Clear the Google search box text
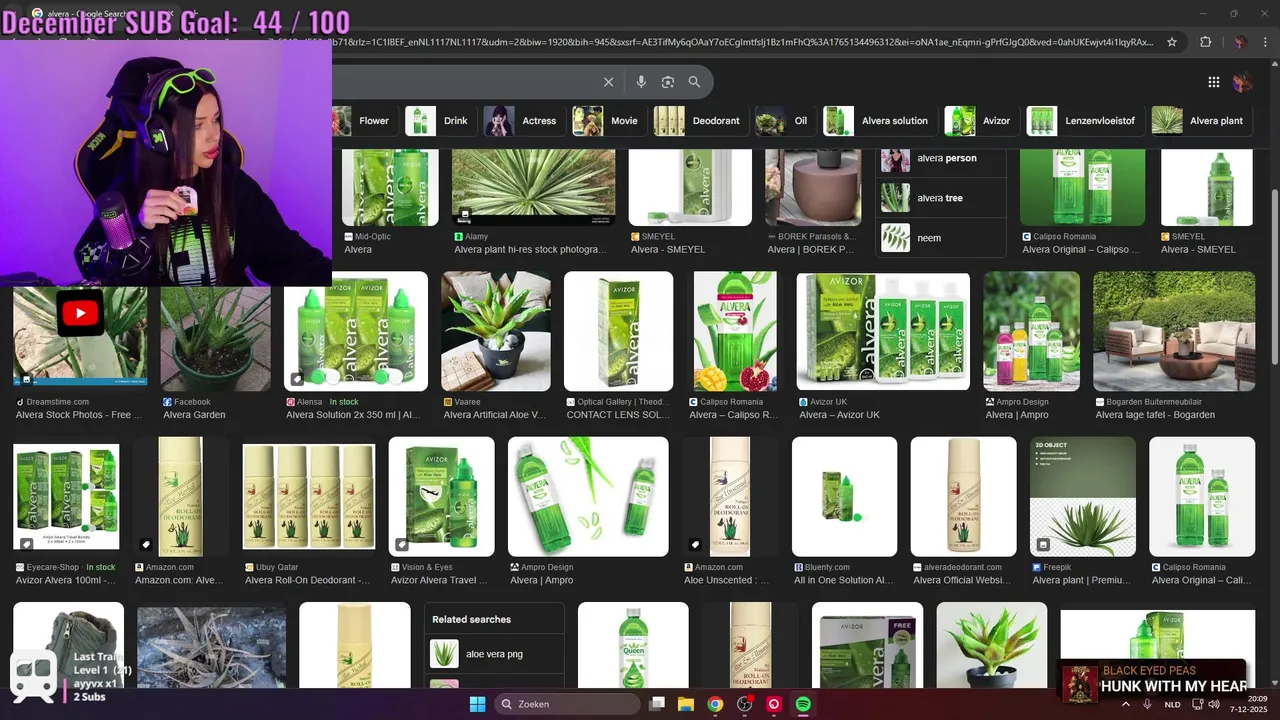Viewport: 1280px width, 720px height. [608, 82]
